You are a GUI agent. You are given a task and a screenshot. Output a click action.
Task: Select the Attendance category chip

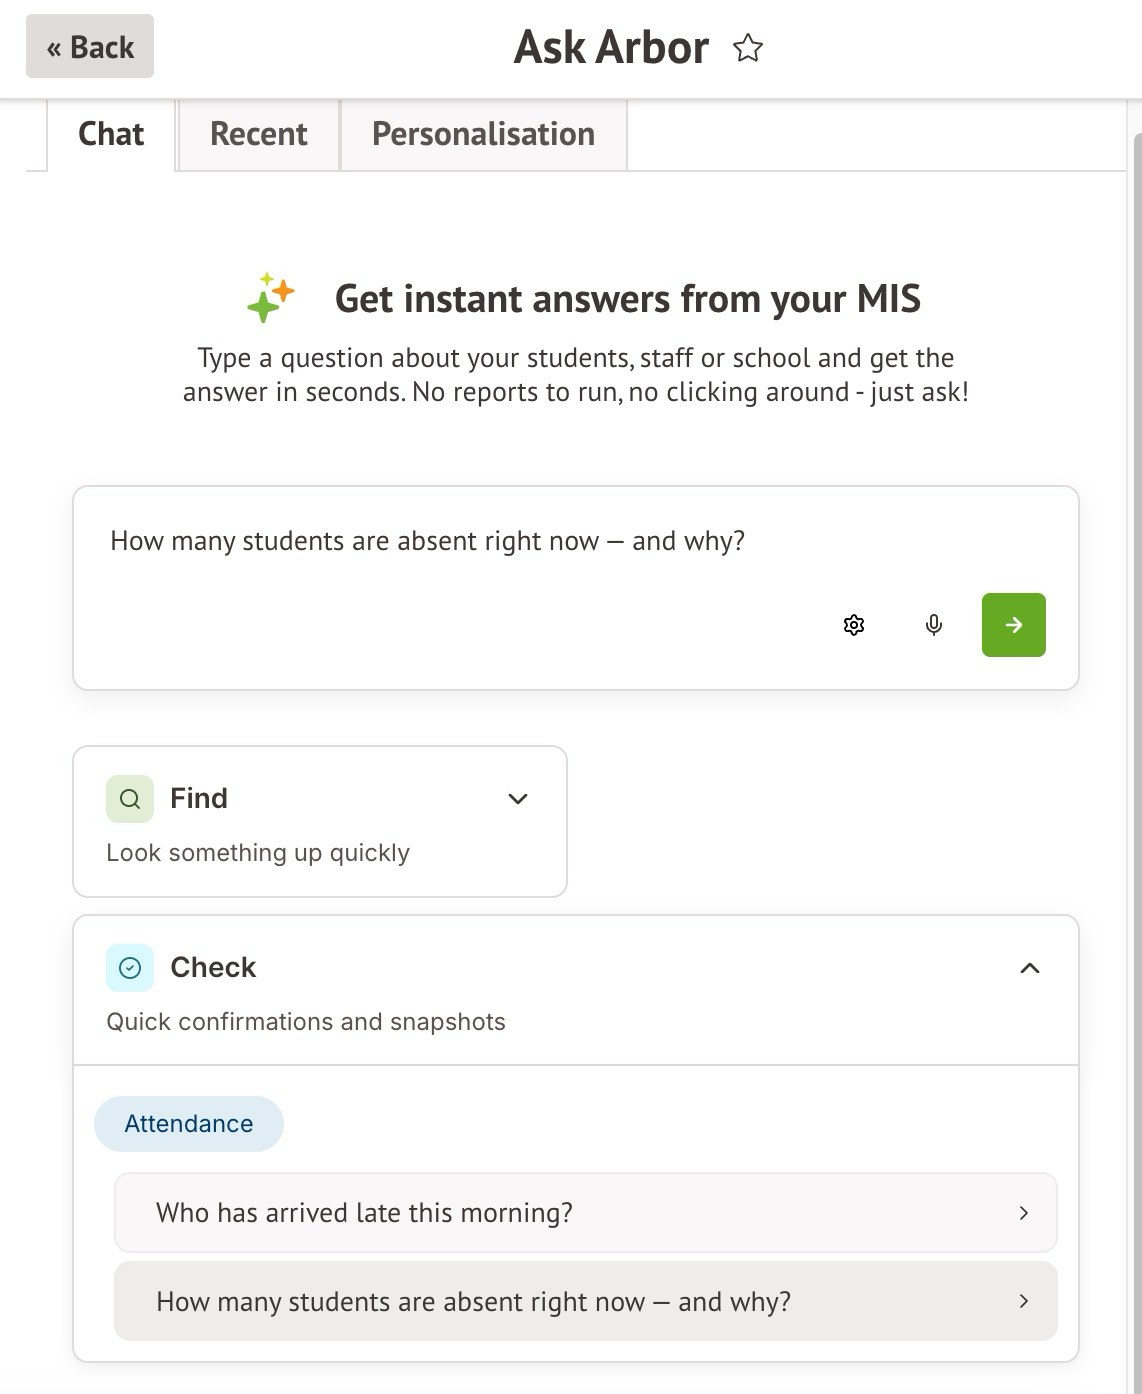point(189,1124)
